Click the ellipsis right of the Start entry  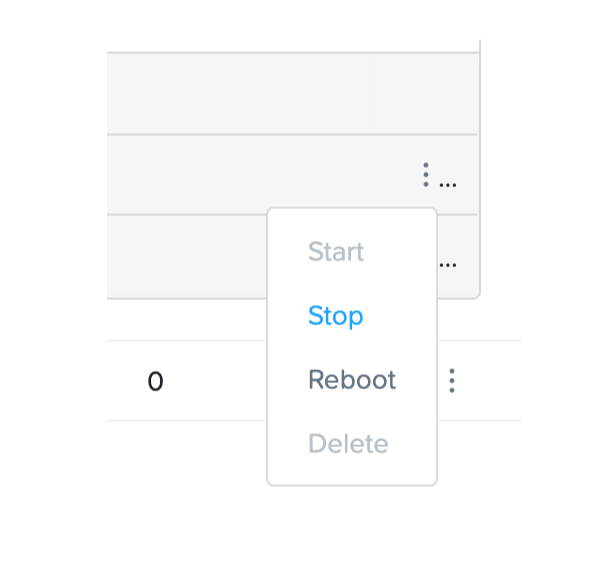(x=448, y=264)
